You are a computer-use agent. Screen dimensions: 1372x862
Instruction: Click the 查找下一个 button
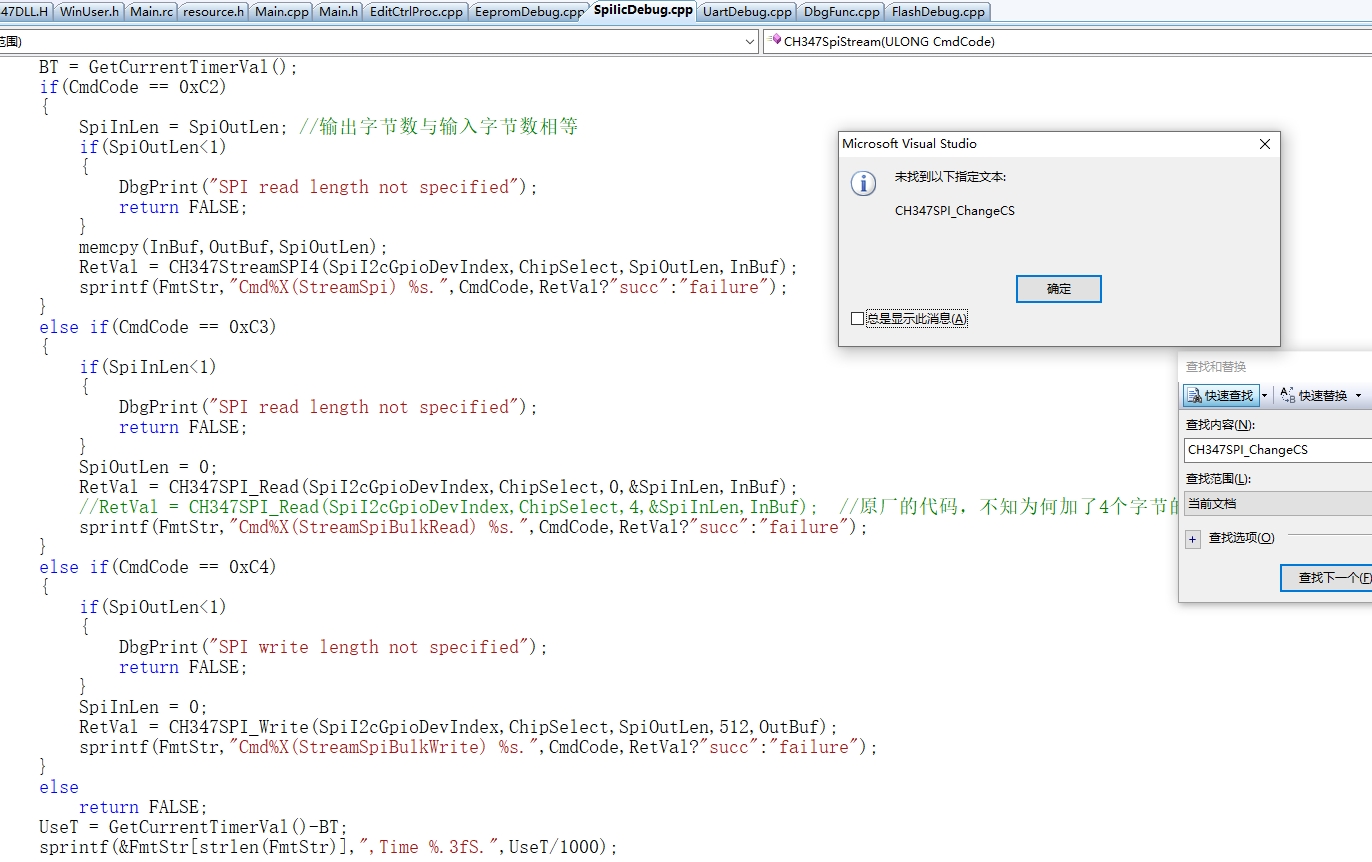[1326, 578]
